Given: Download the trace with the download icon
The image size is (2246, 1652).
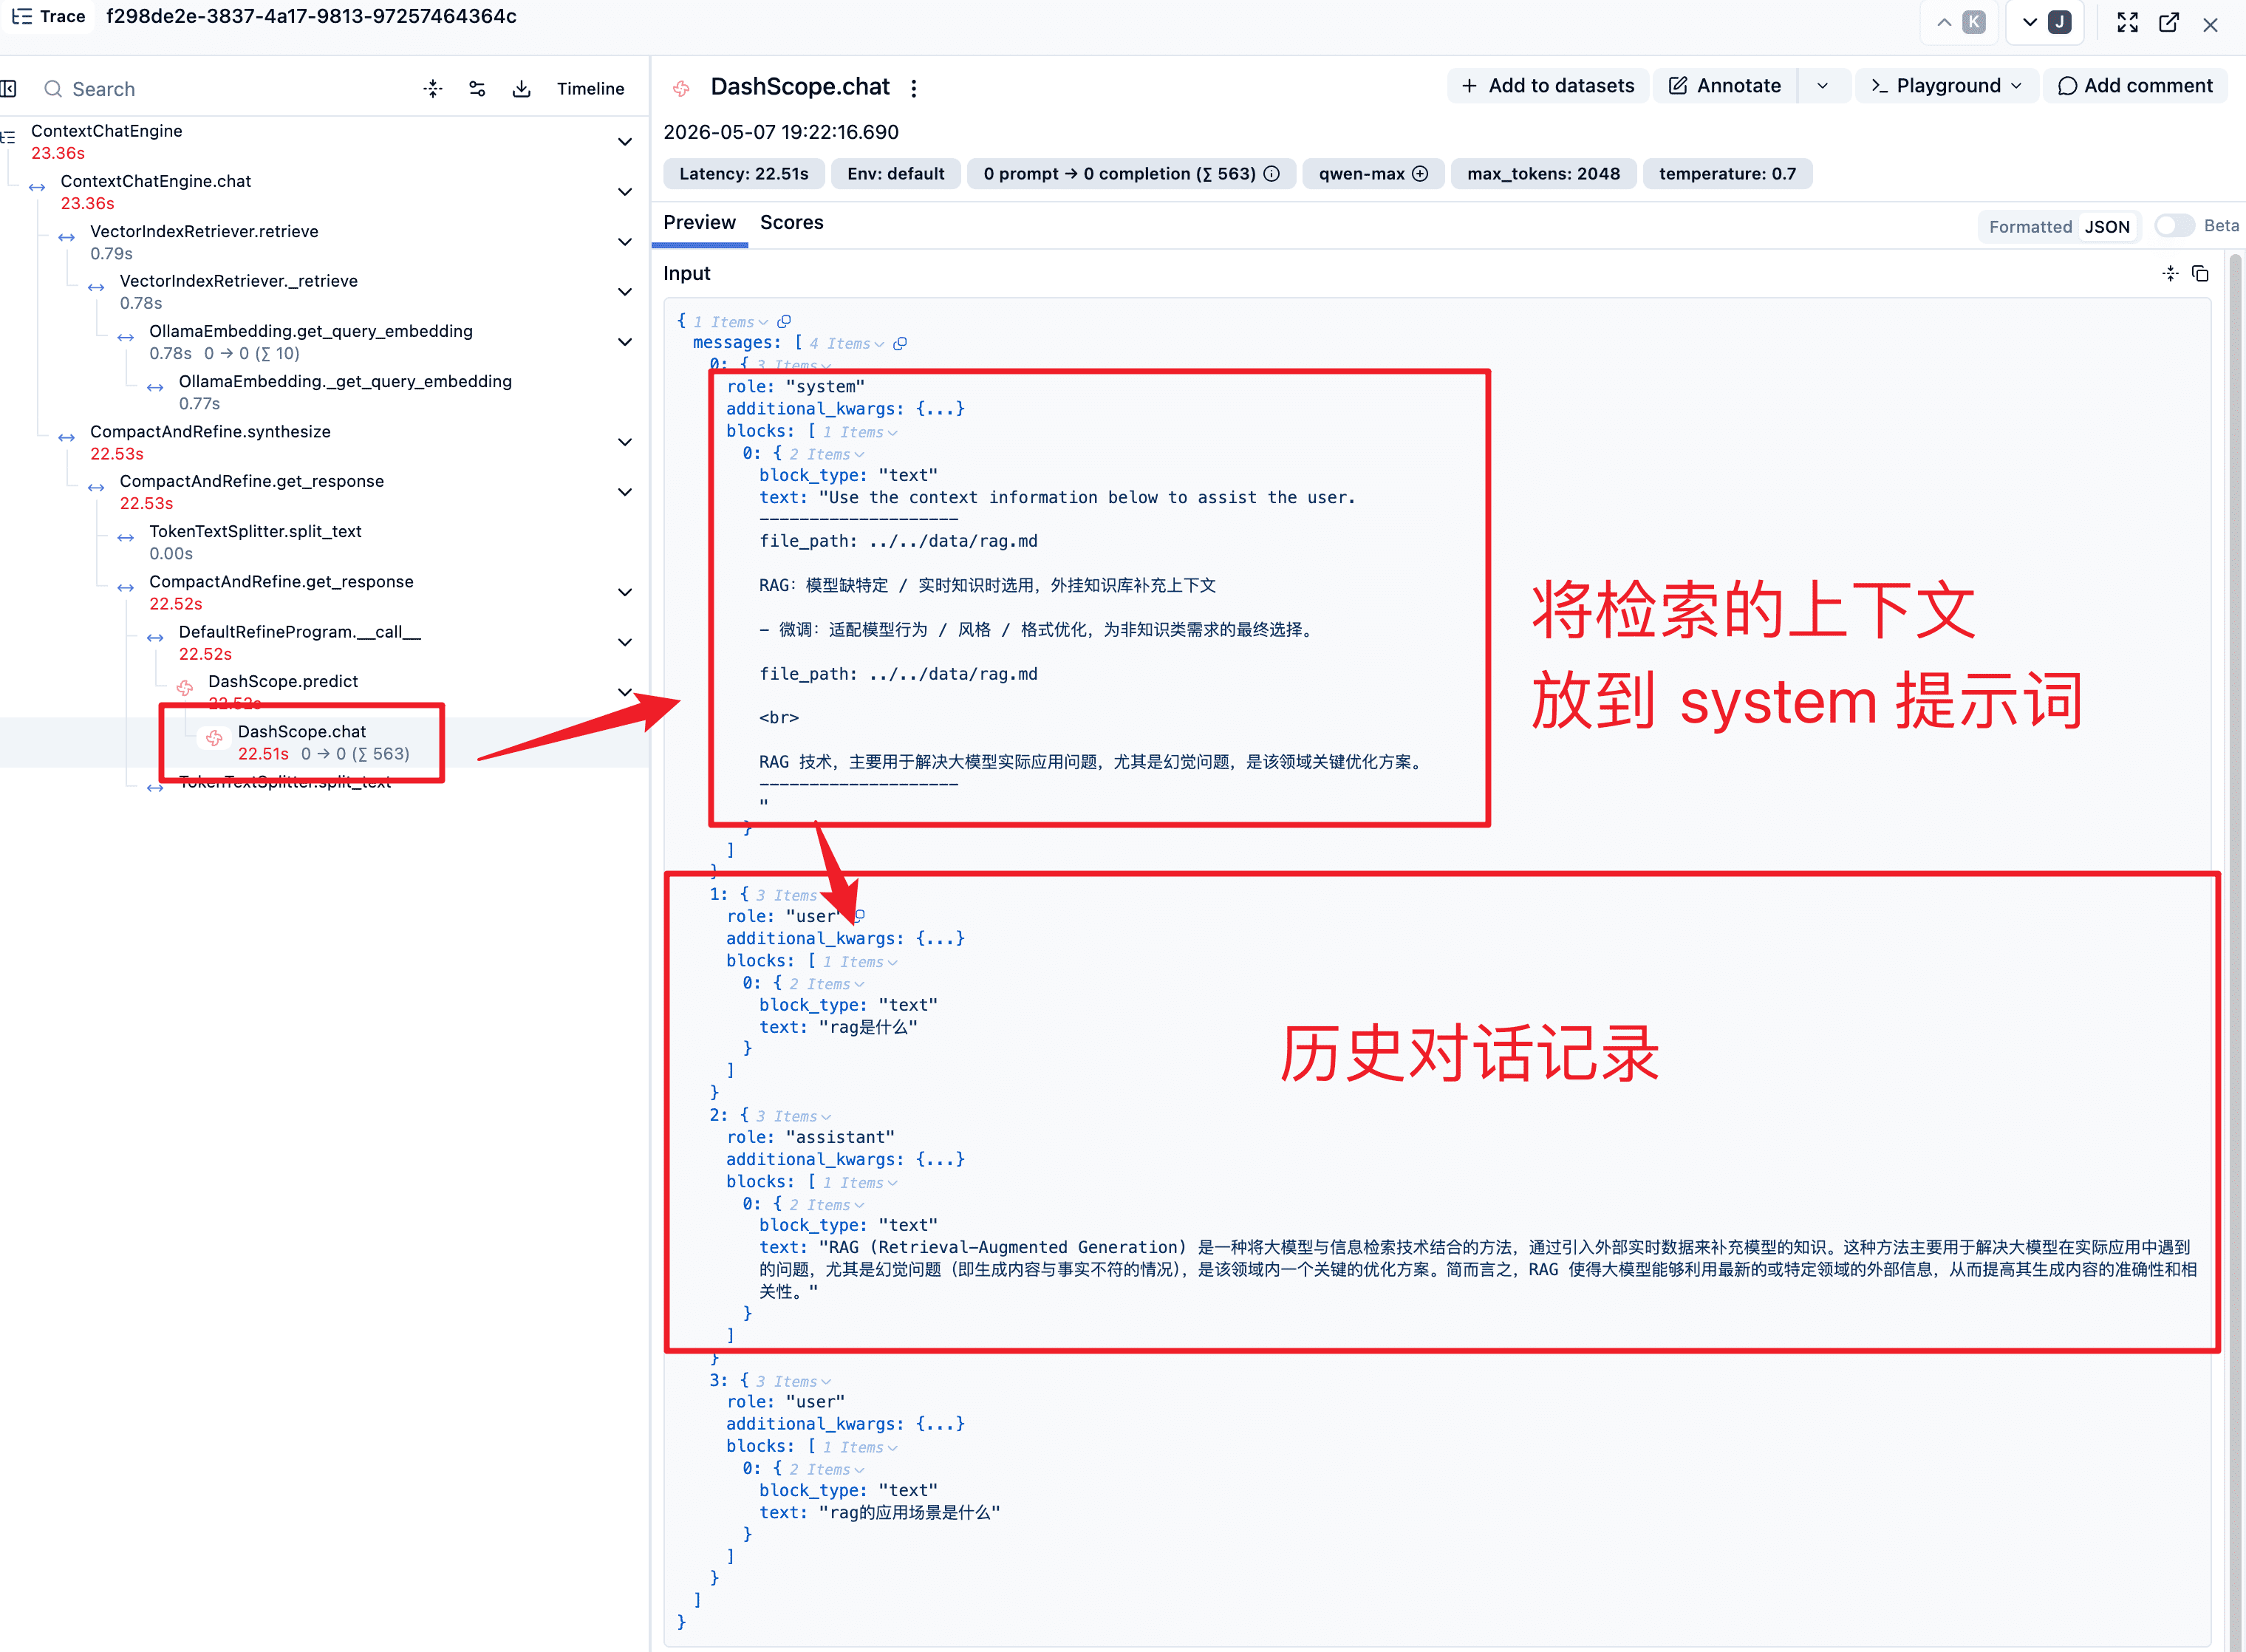Looking at the screenshot, I should pyautogui.click(x=521, y=89).
